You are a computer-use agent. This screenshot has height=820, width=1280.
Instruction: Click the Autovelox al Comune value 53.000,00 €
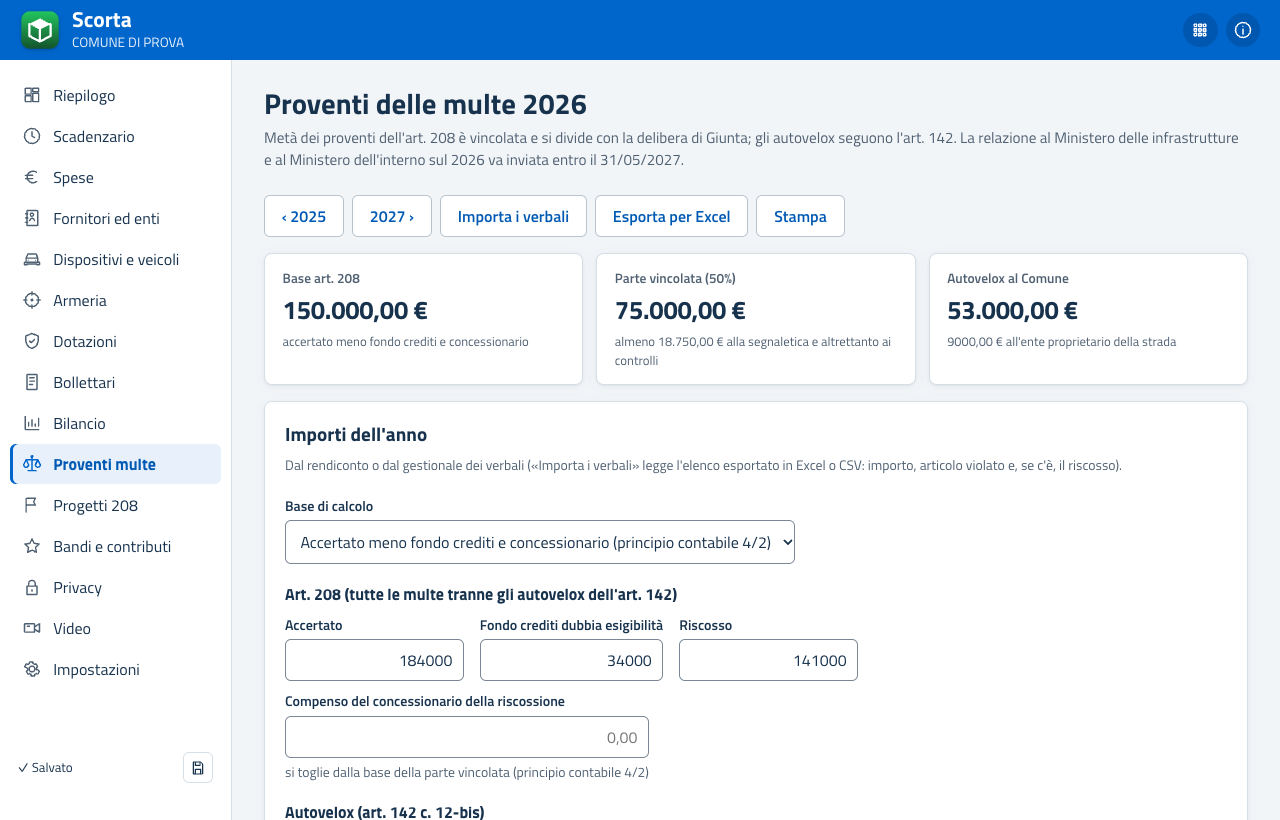coord(1012,310)
